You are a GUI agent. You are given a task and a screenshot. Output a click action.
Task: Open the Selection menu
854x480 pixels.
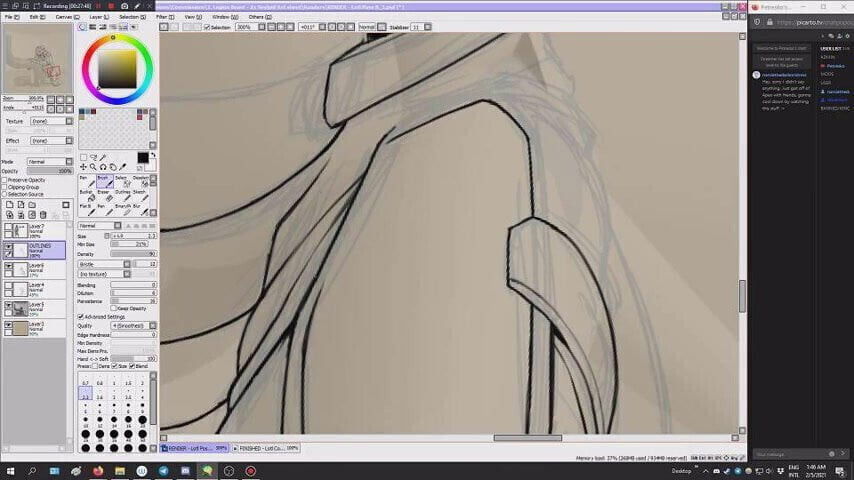click(132, 17)
